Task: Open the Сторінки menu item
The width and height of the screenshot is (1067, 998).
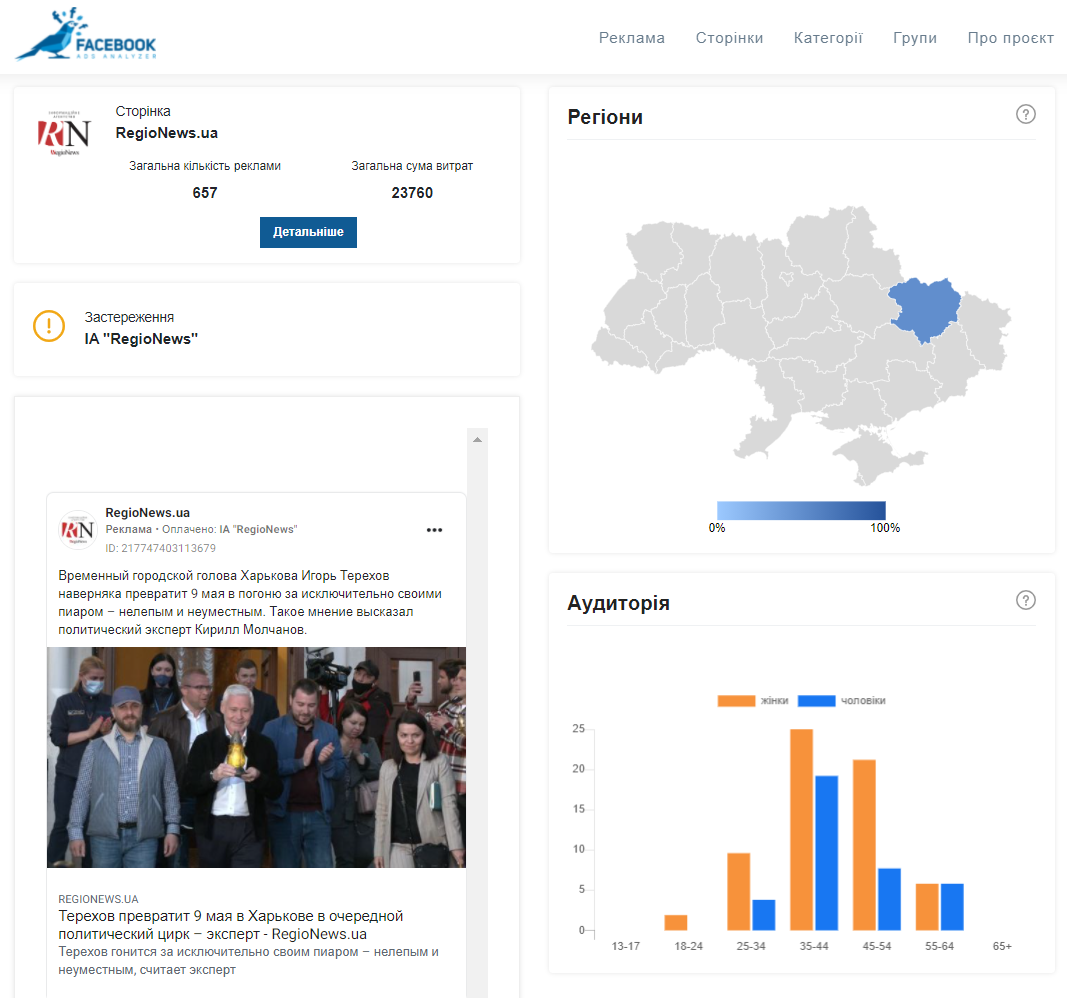Action: (x=729, y=38)
